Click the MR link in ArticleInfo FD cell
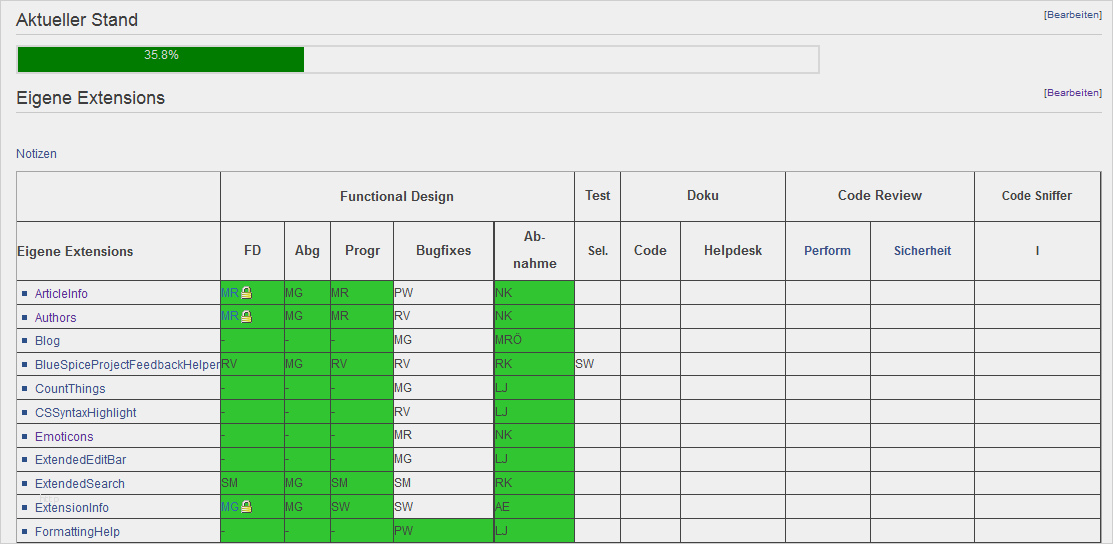 [229, 293]
